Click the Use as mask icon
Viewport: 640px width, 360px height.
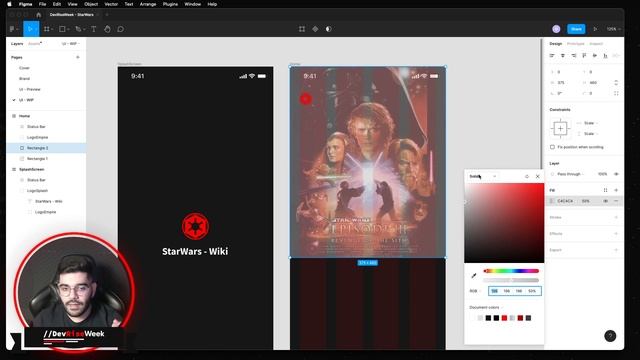pos(329,29)
